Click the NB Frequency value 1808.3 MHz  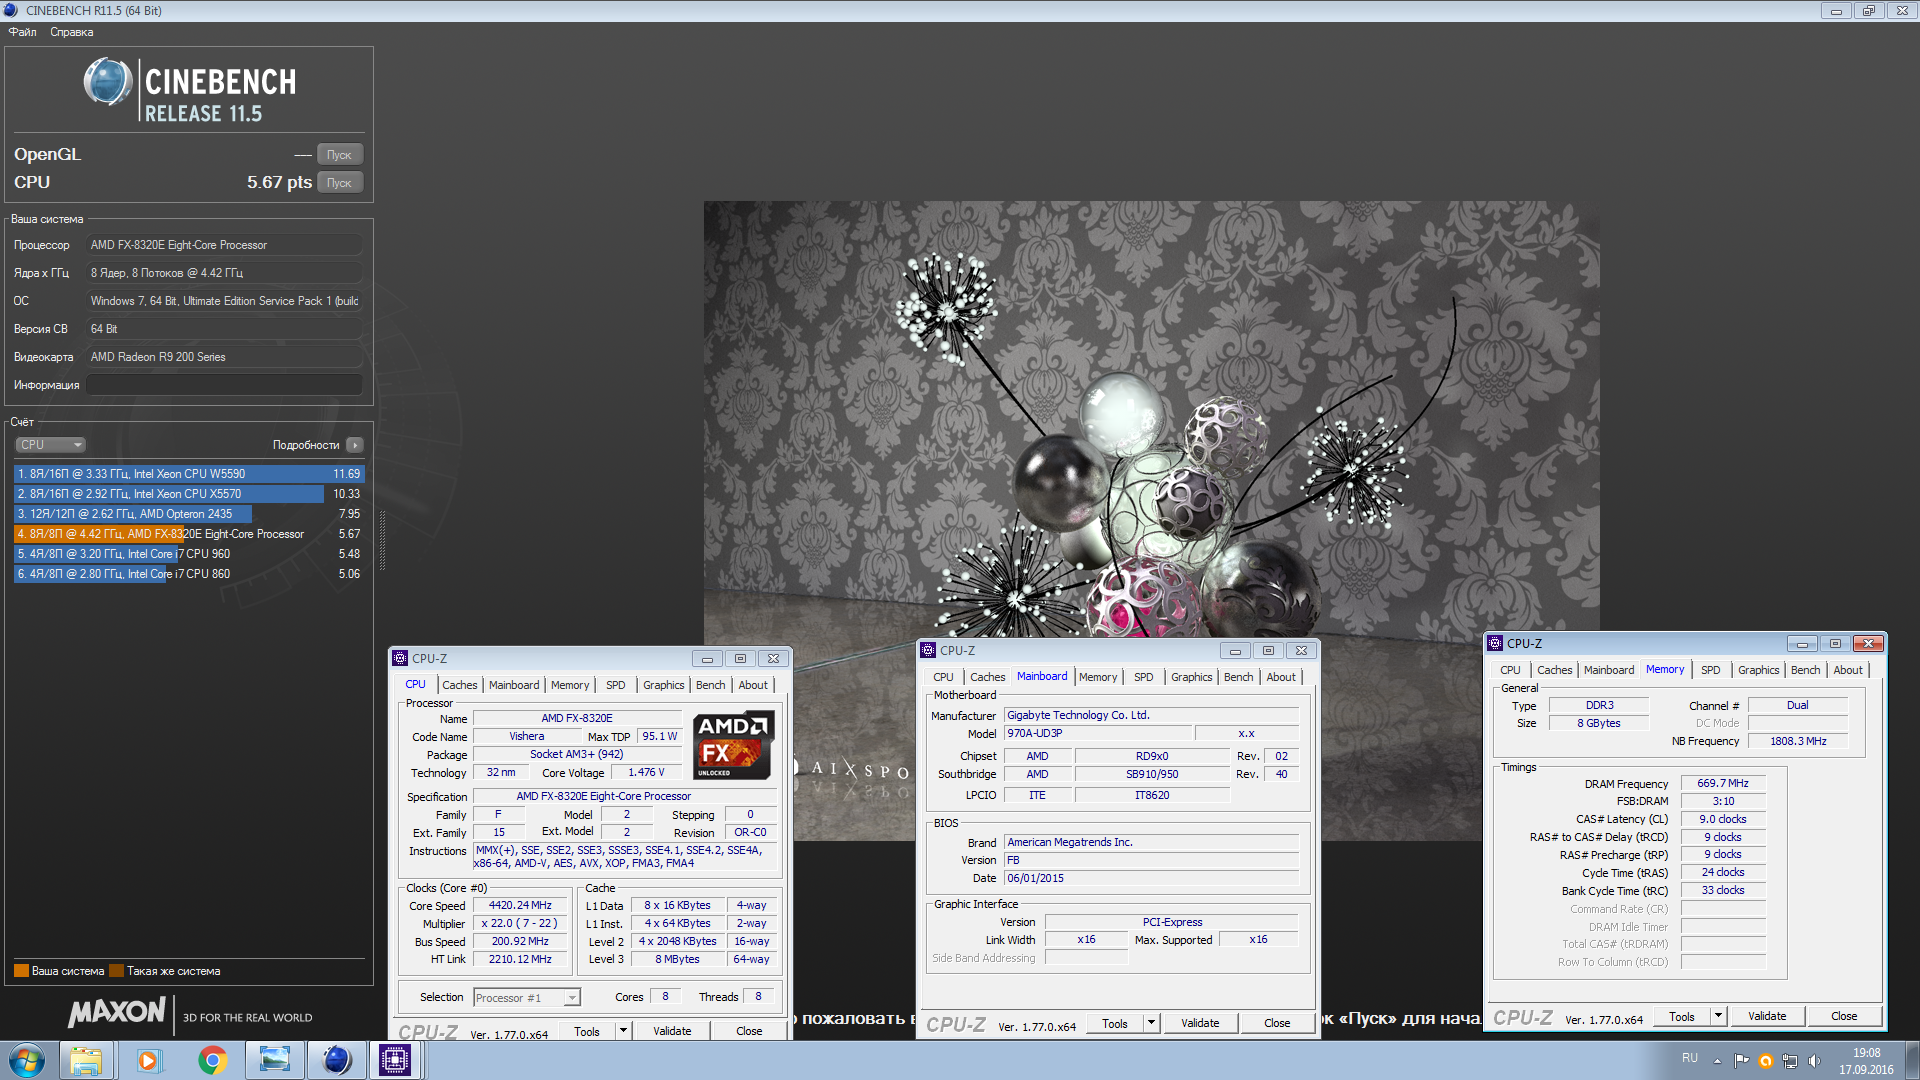tap(1798, 741)
